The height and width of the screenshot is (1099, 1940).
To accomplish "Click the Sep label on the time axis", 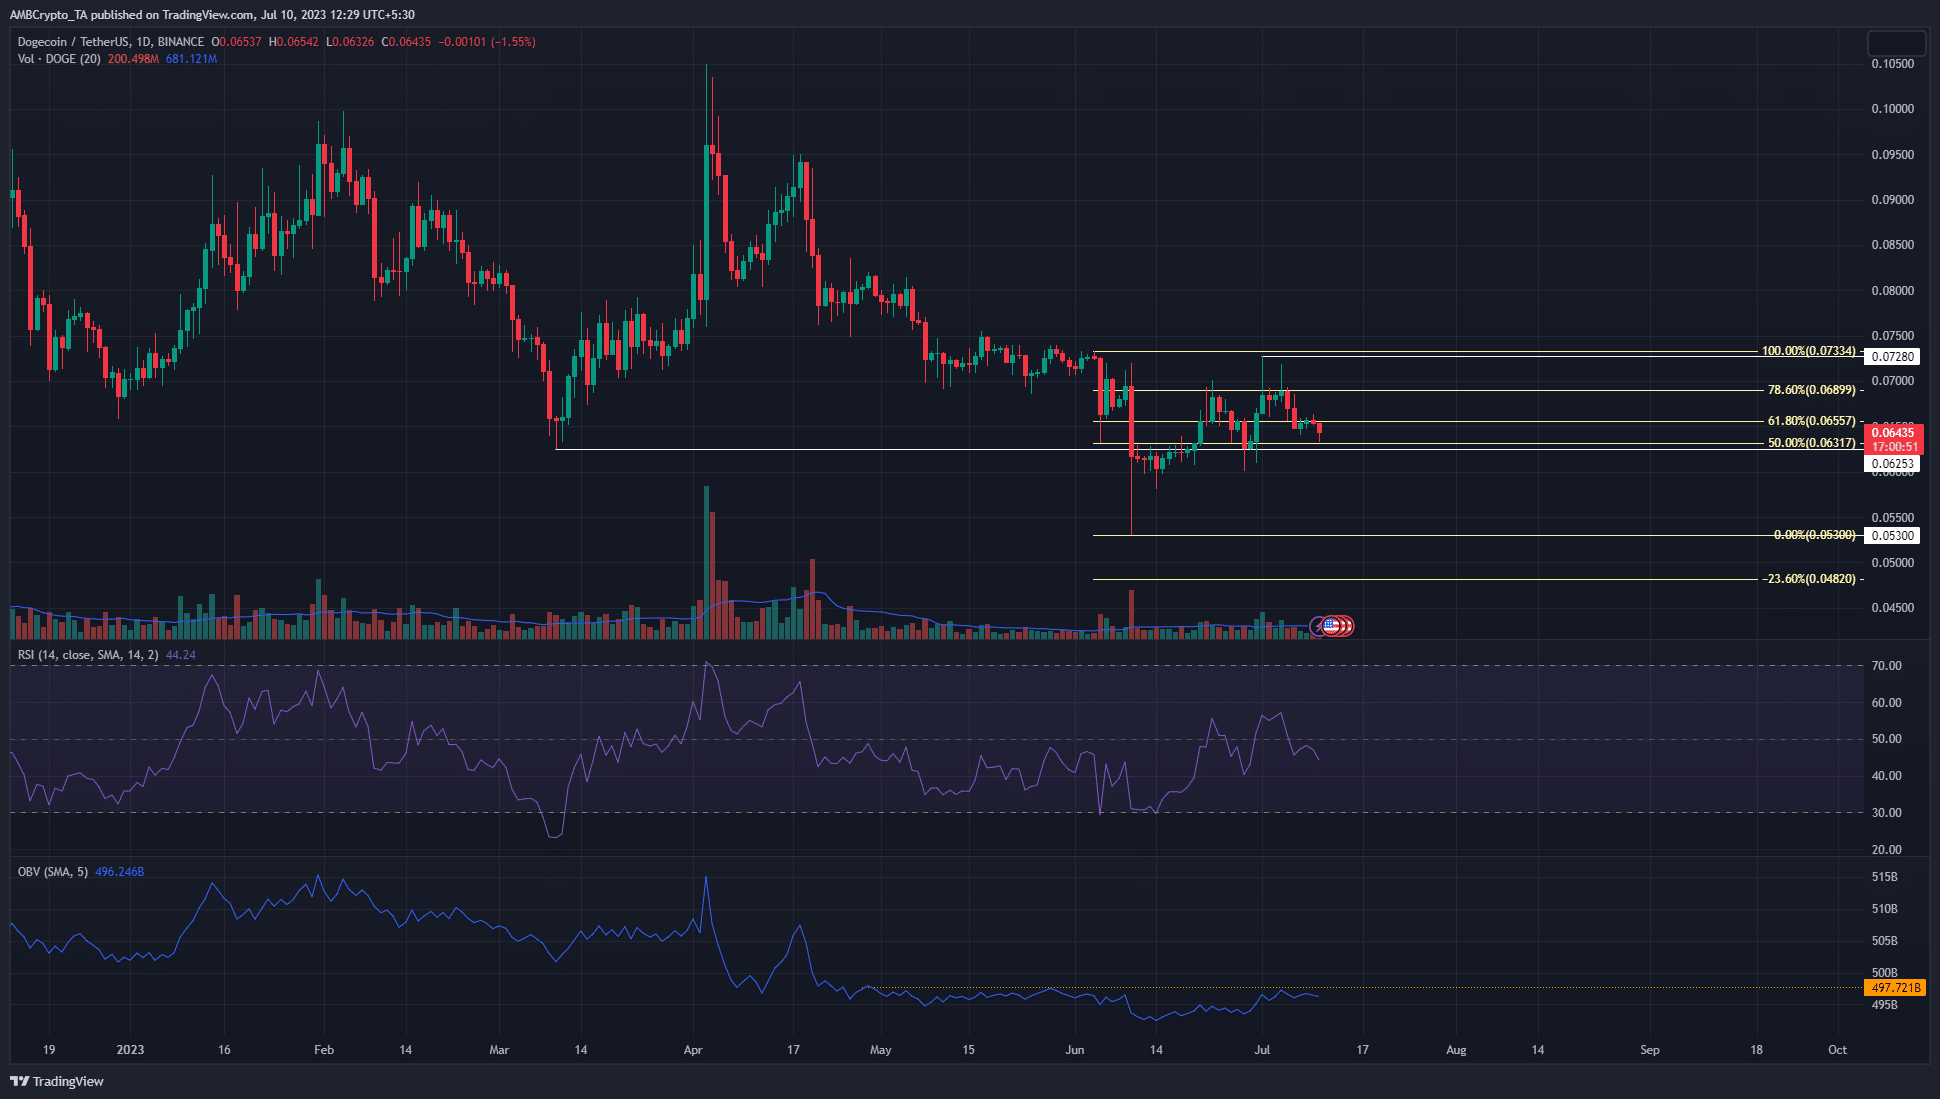I will [x=1650, y=1050].
